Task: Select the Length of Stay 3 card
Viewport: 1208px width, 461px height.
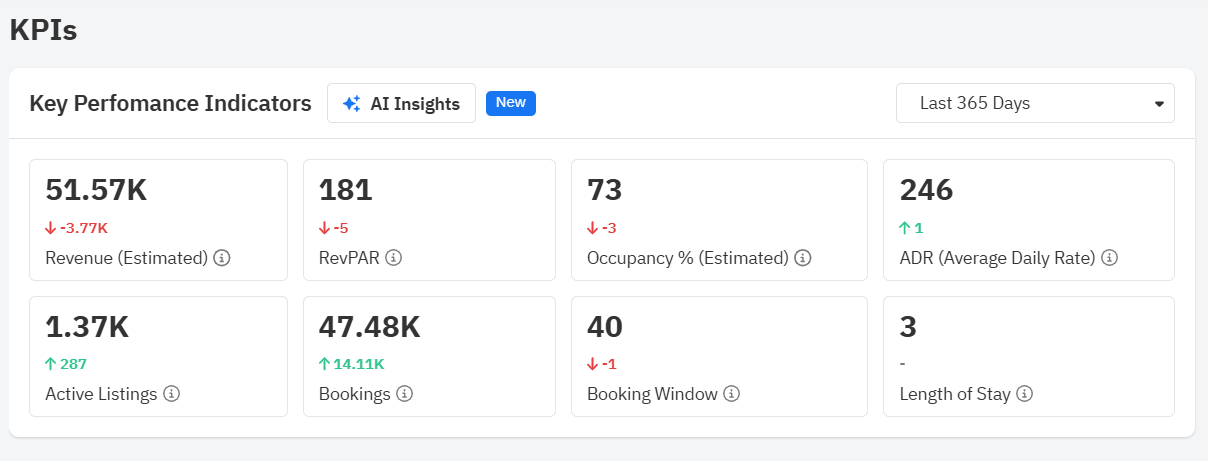Action: [1028, 356]
